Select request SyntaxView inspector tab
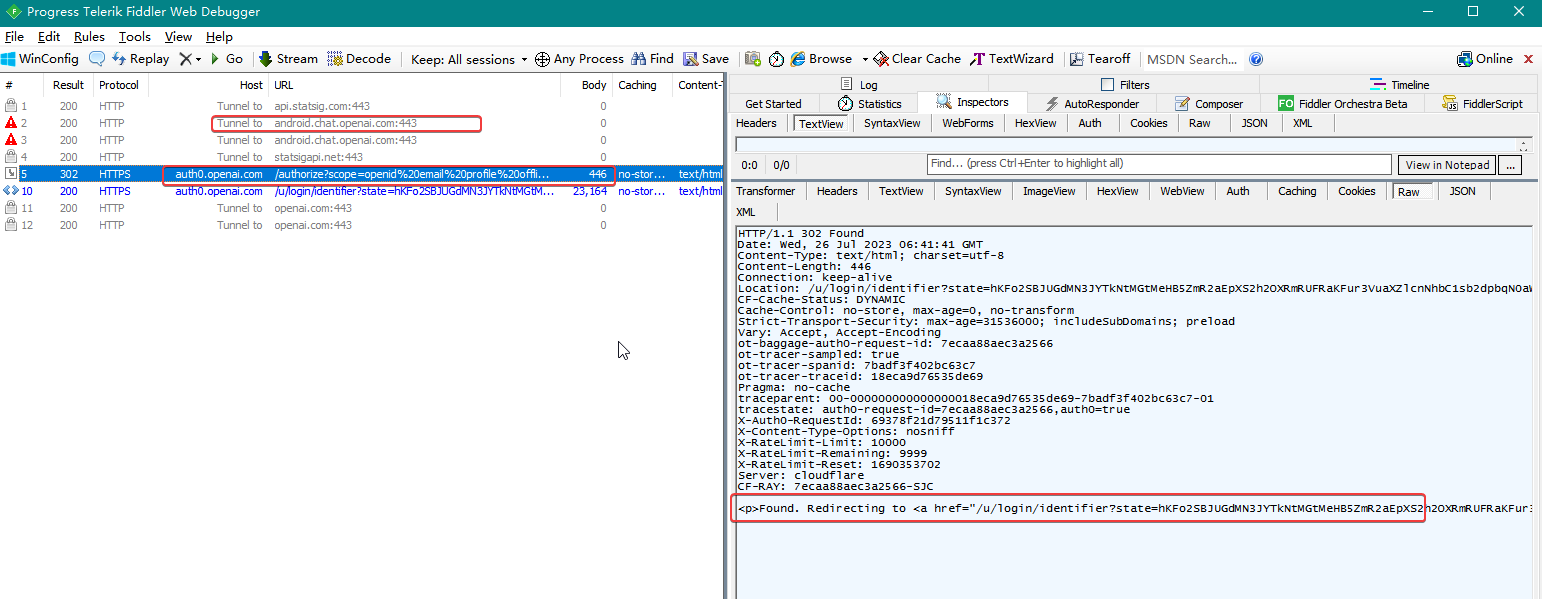The image size is (1542, 599). (892, 123)
